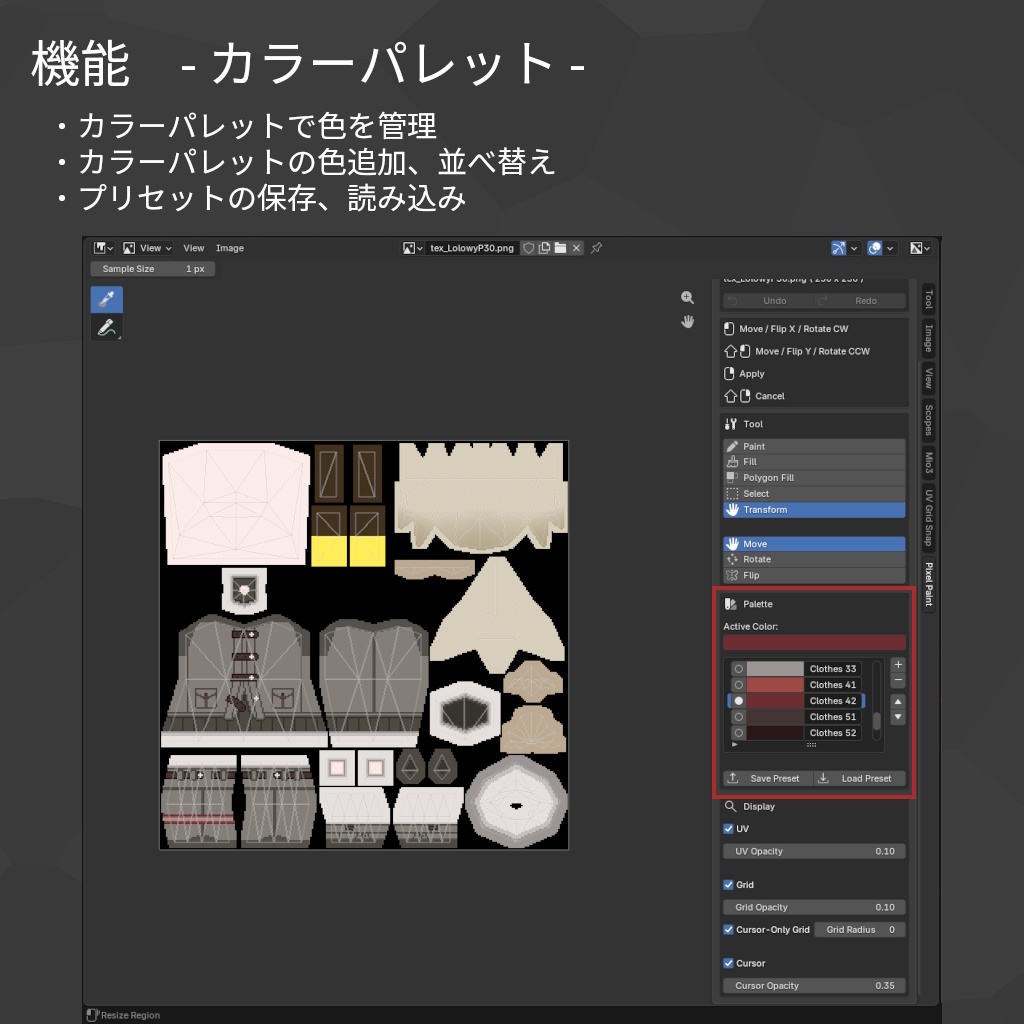Open the View menu in the header
This screenshot has height=1024, width=1024.
tap(193, 248)
